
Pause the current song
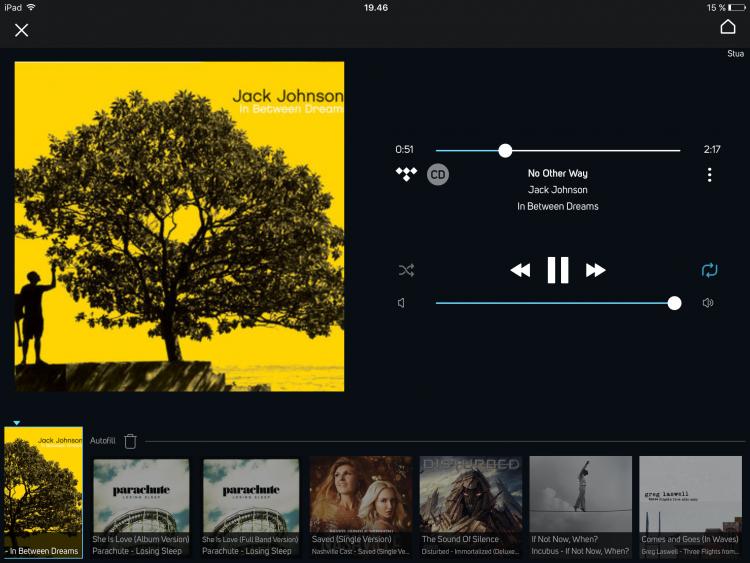coord(558,270)
